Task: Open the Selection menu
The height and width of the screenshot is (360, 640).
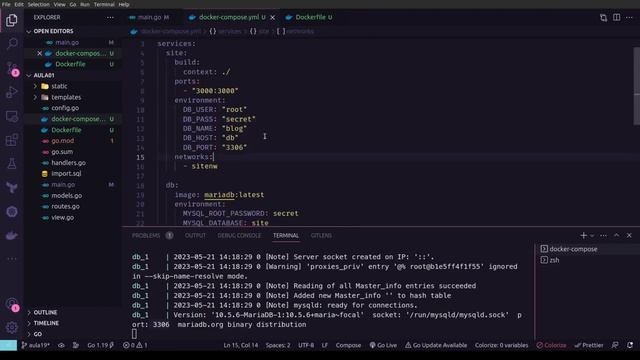Action: (x=38, y=4)
